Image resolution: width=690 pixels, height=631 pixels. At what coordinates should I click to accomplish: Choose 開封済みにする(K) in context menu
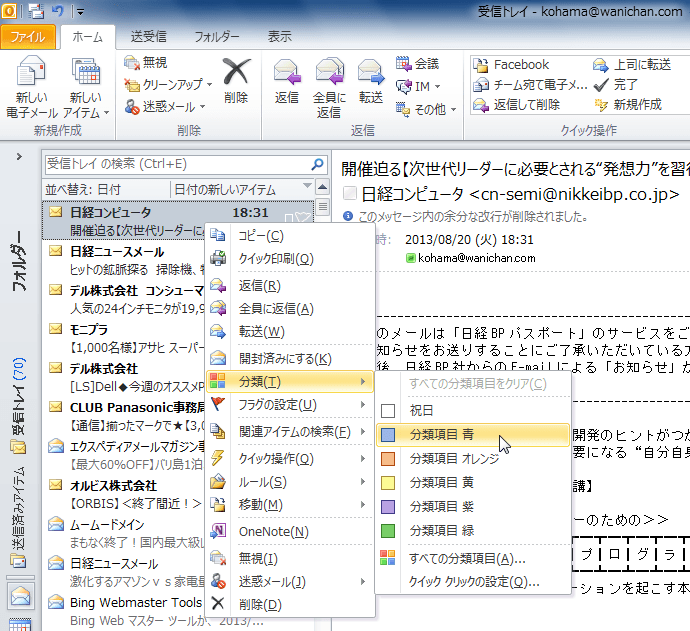pos(290,359)
